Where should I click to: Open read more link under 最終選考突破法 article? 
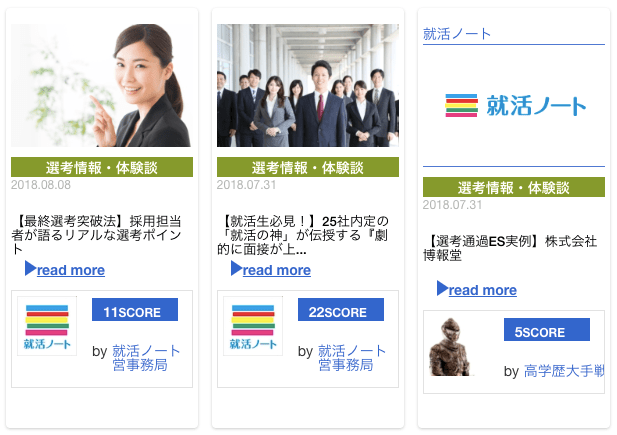coord(71,270)
